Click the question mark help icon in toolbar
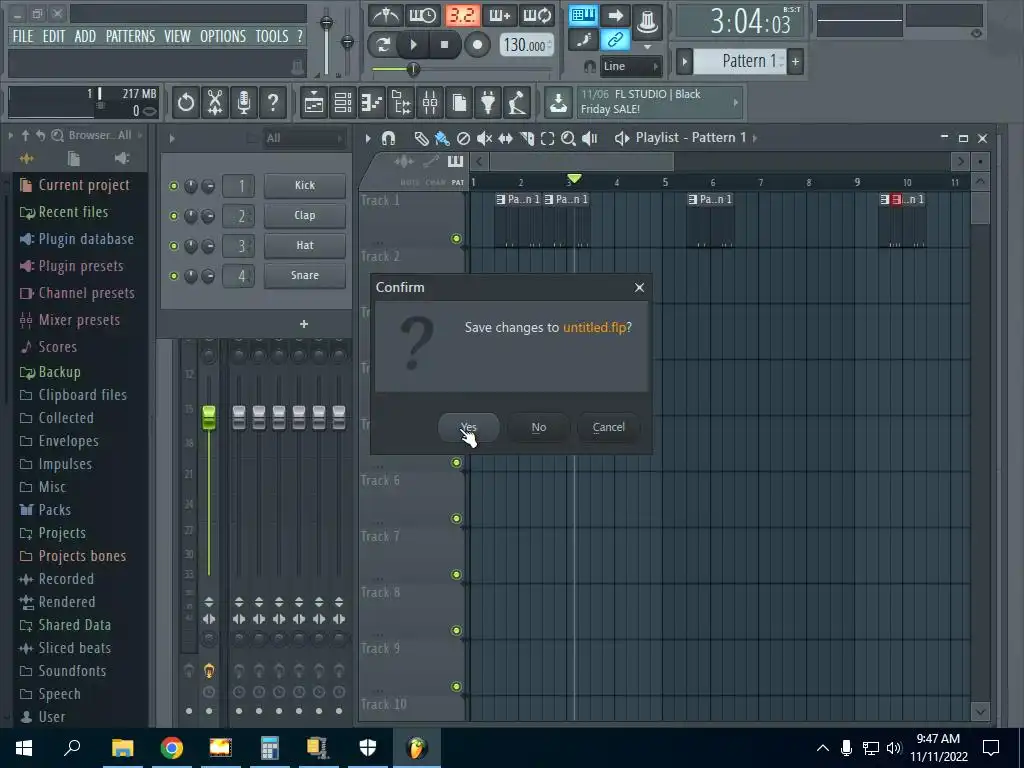The height and width of the screenshot is (768, 1024). (x=273, y=103)
